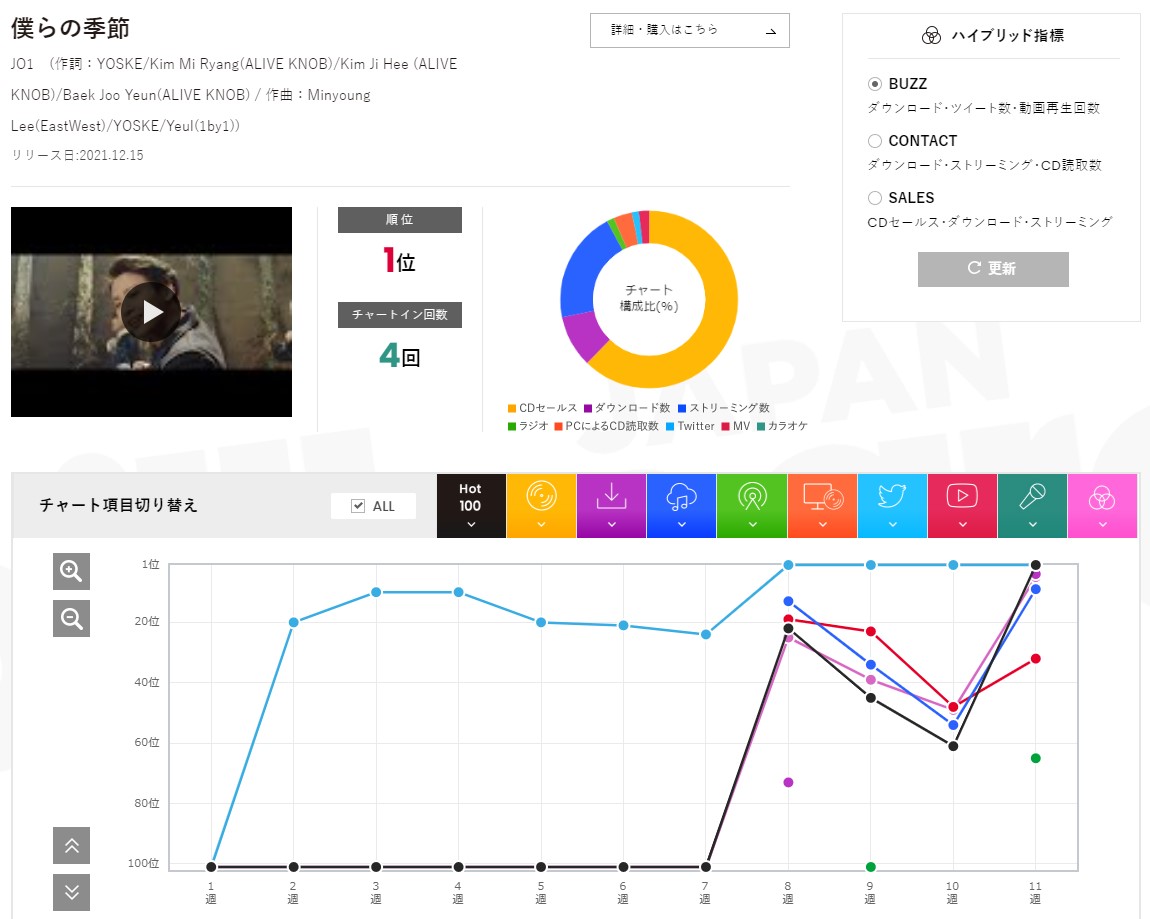Click the MV legend label

click(741, 426)
